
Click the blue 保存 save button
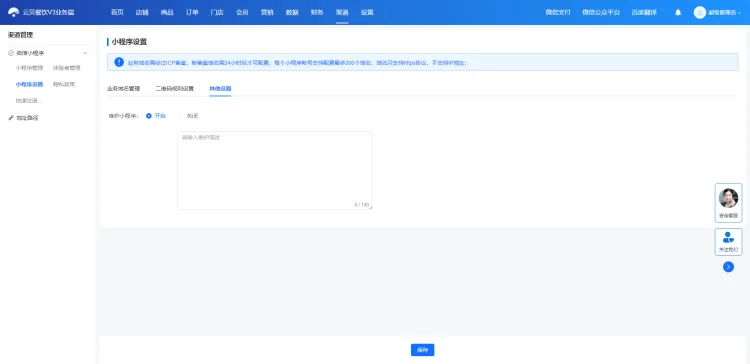(422, 350)
